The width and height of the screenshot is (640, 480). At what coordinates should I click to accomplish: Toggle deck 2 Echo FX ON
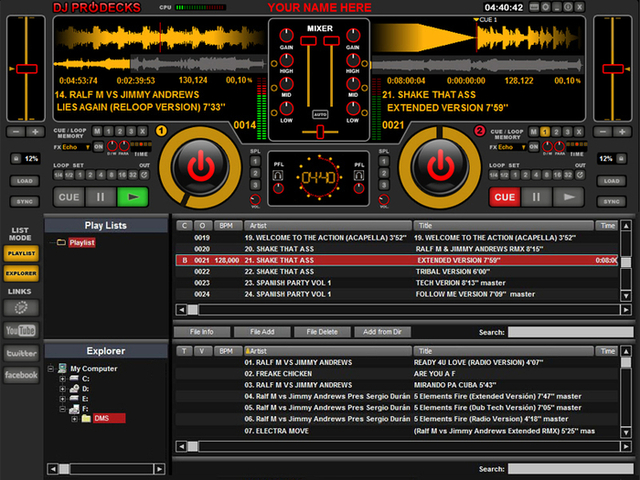[533, 147]
